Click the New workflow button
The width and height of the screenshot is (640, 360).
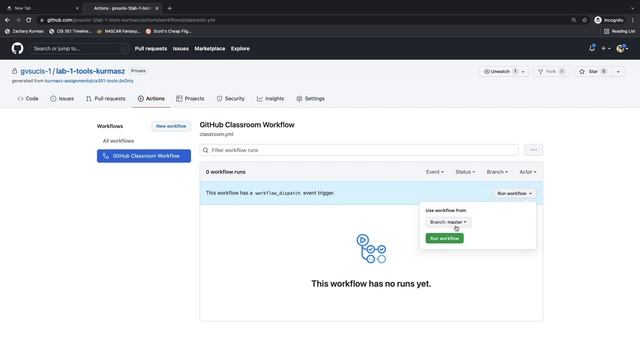pyautogui.click(x=171, y=126)
